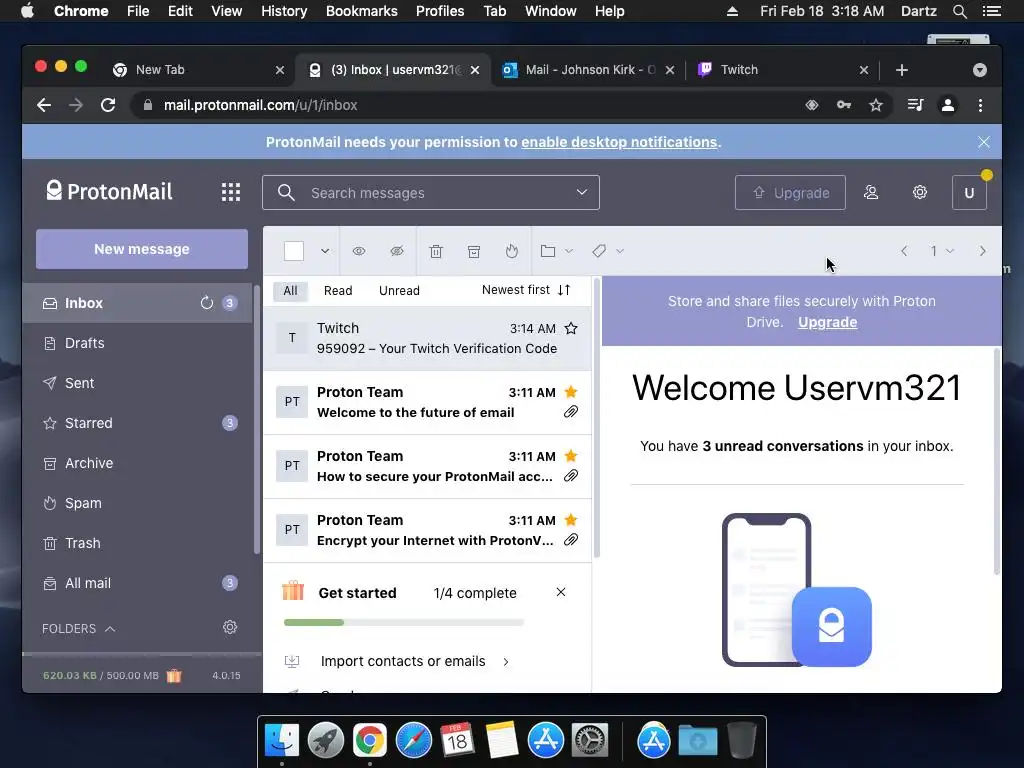Archive selected messages toolbar icon
This screenshot has height=768, width=1024.
click(474, 251)
